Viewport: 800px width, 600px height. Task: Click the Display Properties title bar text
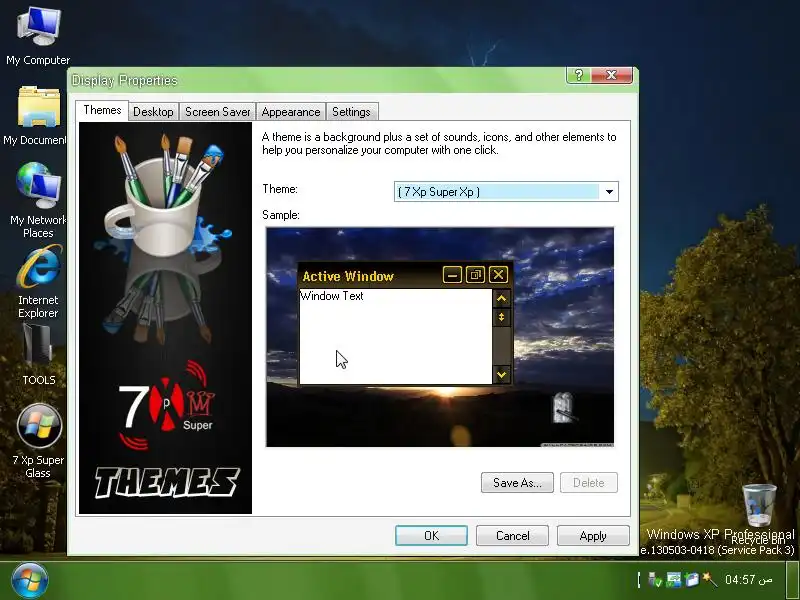point(124,81)
